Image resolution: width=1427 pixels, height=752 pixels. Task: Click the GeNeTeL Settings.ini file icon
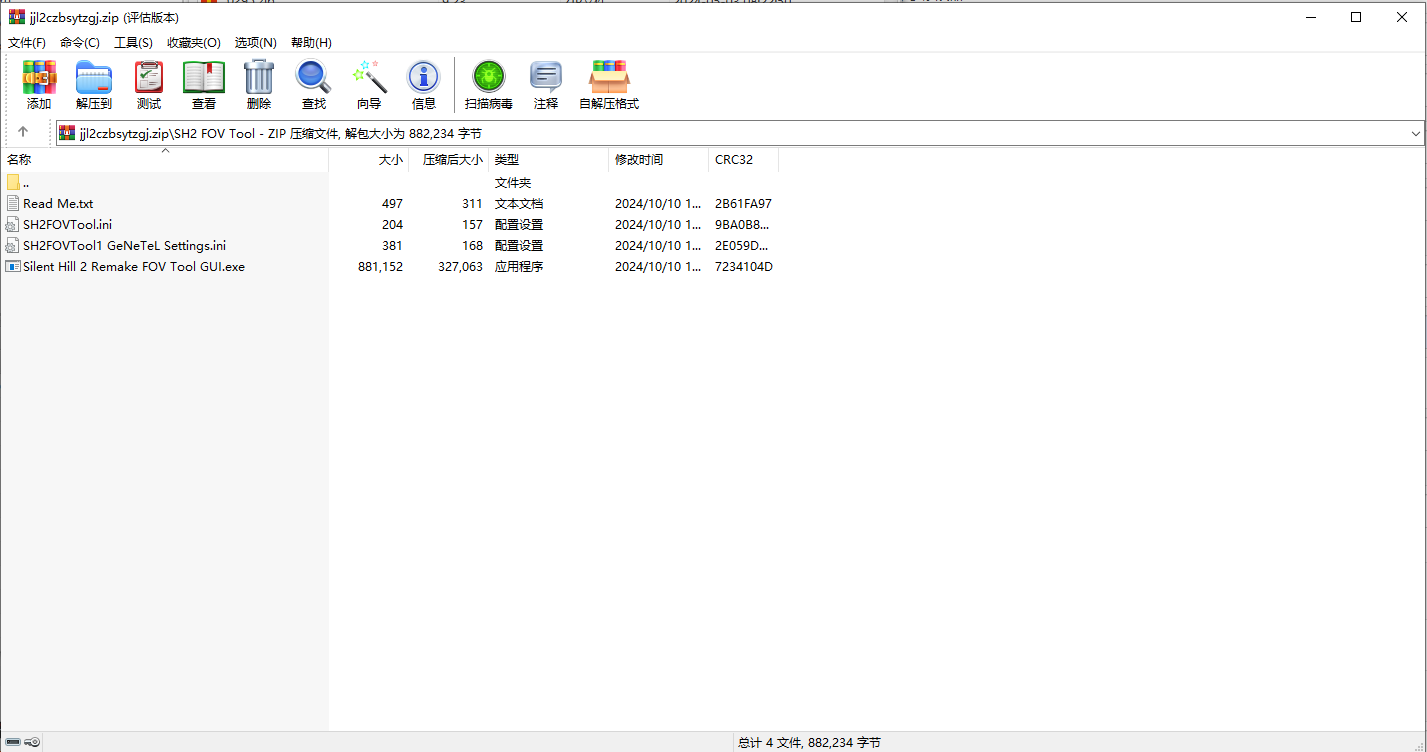(13, 245)
